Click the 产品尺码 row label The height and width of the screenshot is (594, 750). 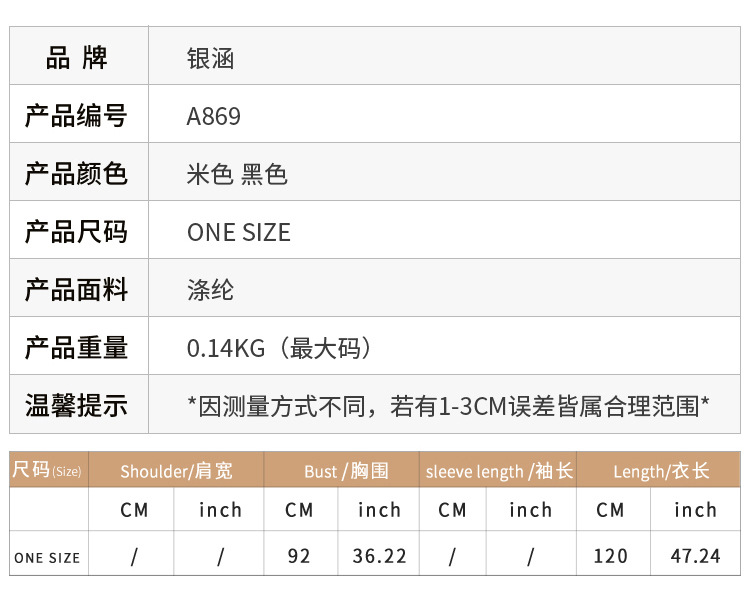[x=77, y=232]
